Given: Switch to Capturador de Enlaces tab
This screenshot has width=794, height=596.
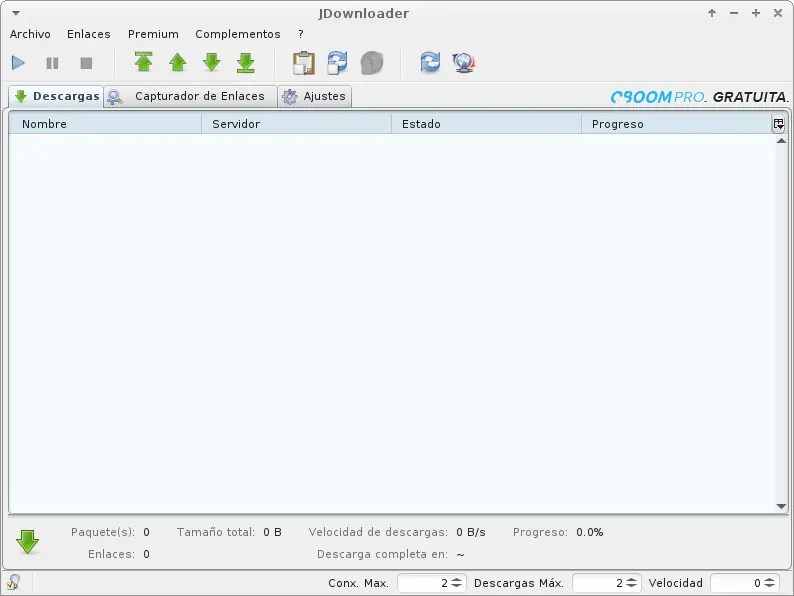Looking at the screenshot, I should tap(190, 96).
